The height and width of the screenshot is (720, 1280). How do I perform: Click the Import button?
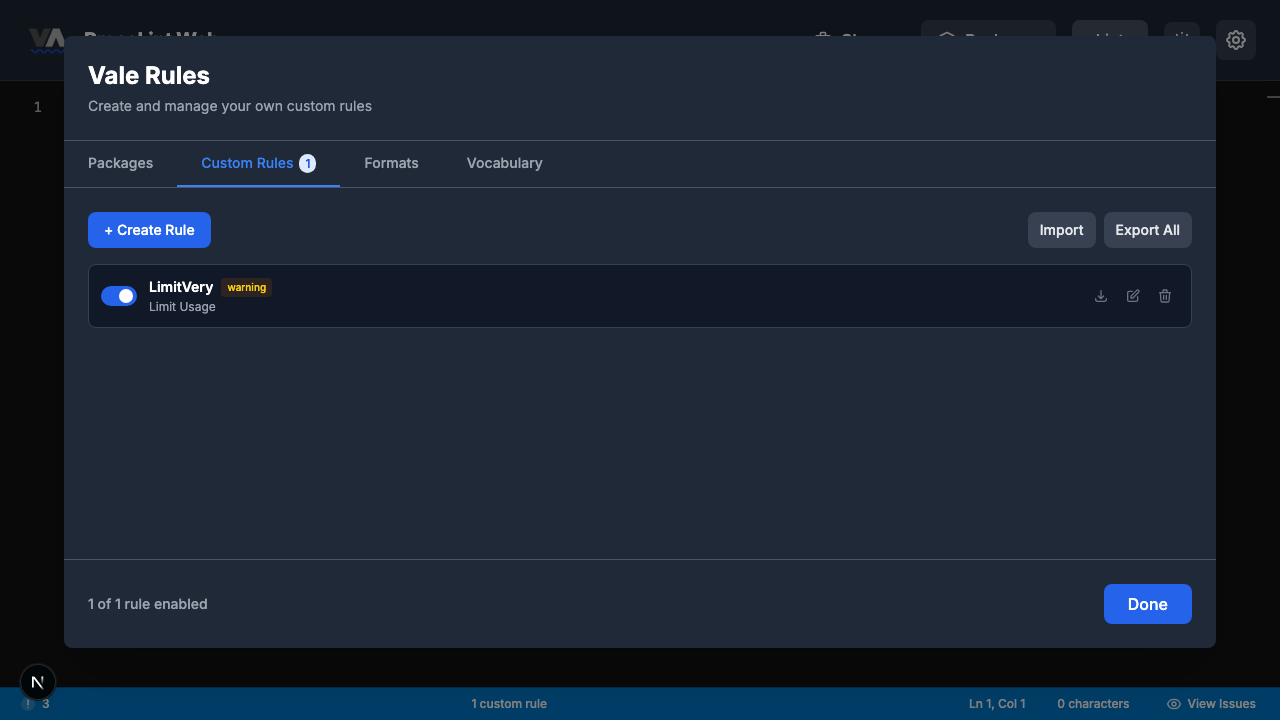pos(1061,230)
